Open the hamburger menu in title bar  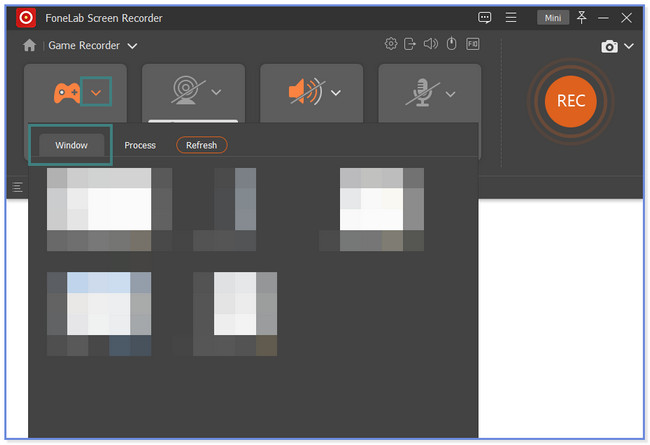511,17
